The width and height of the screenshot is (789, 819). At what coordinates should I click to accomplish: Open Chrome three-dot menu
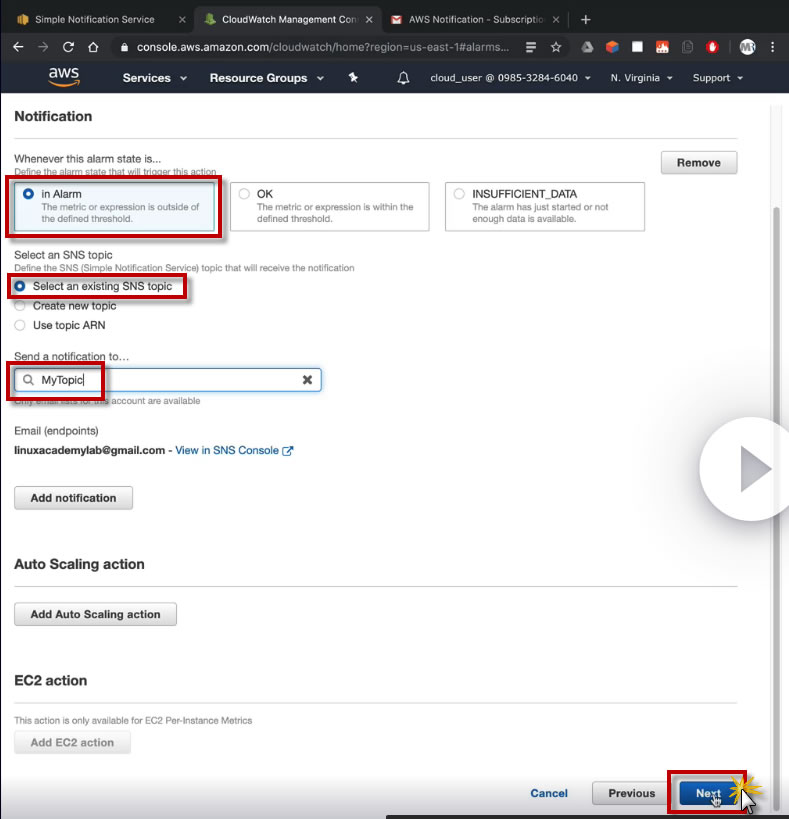tap(773, 47)
